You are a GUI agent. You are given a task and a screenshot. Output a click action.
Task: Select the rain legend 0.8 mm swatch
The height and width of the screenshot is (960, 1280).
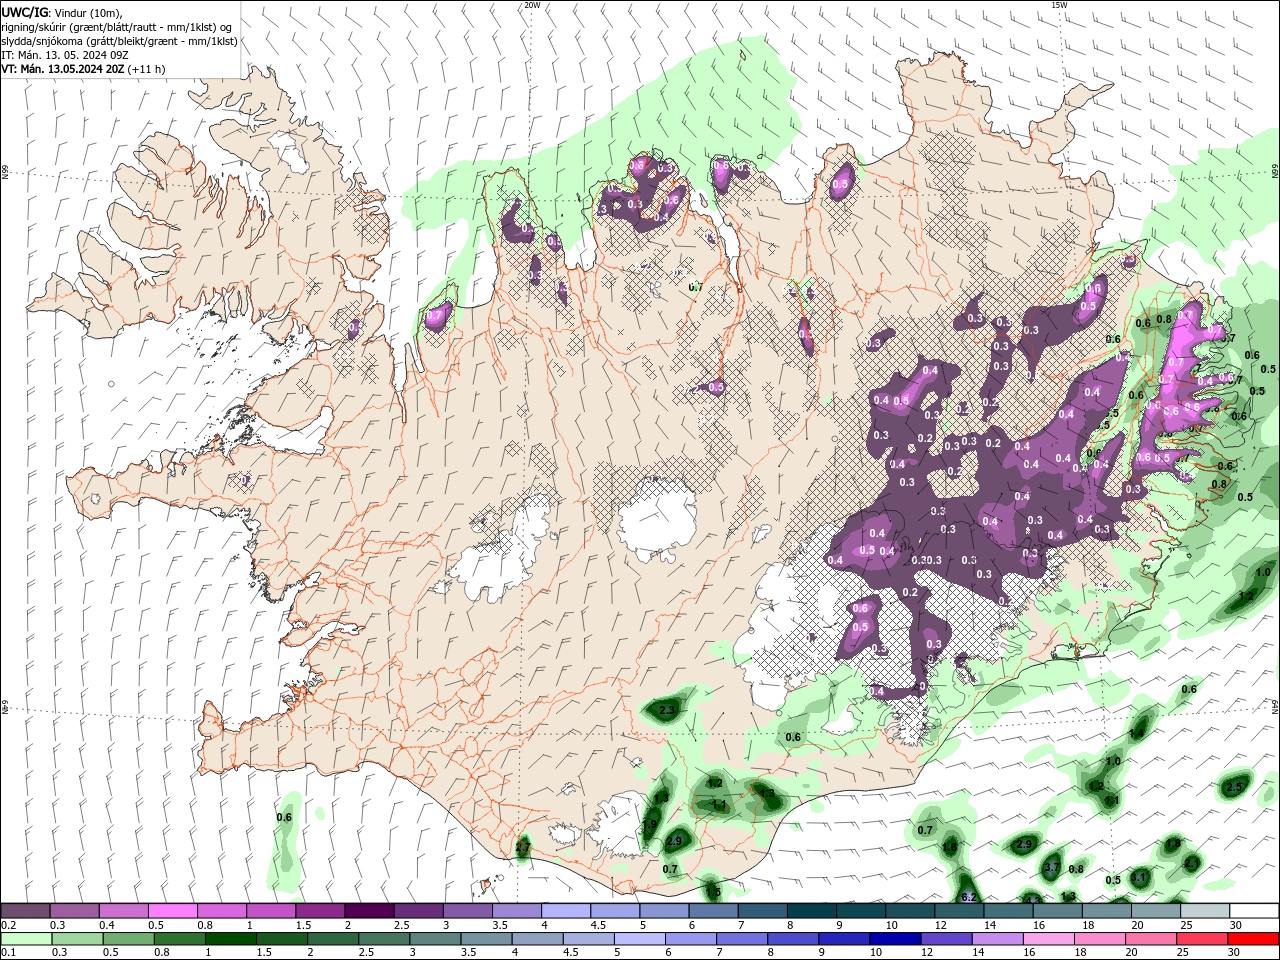(179, 939)
